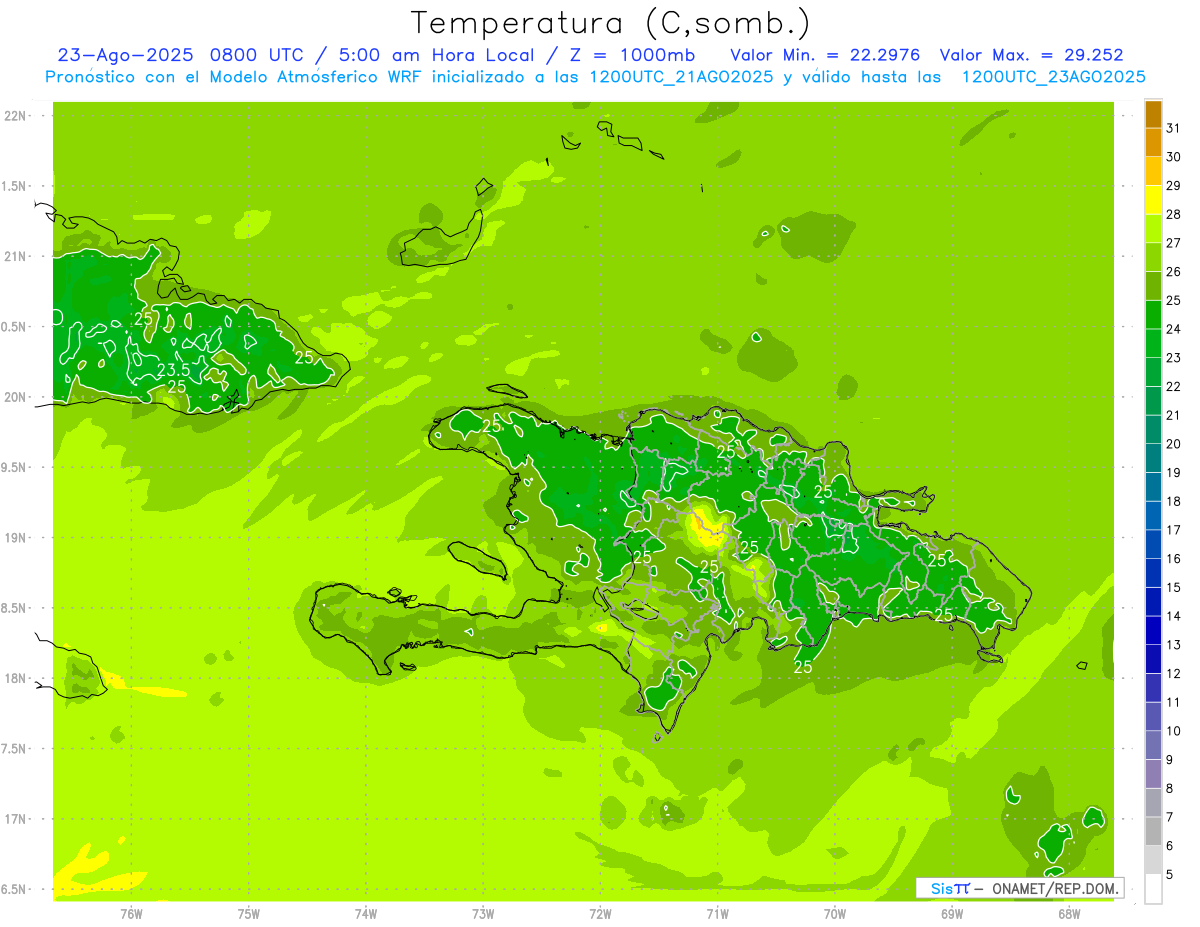Click the 'Valor Max. = 29.252' value
The width and height of the screenshot is (1200, 927).
[1030, 55]
